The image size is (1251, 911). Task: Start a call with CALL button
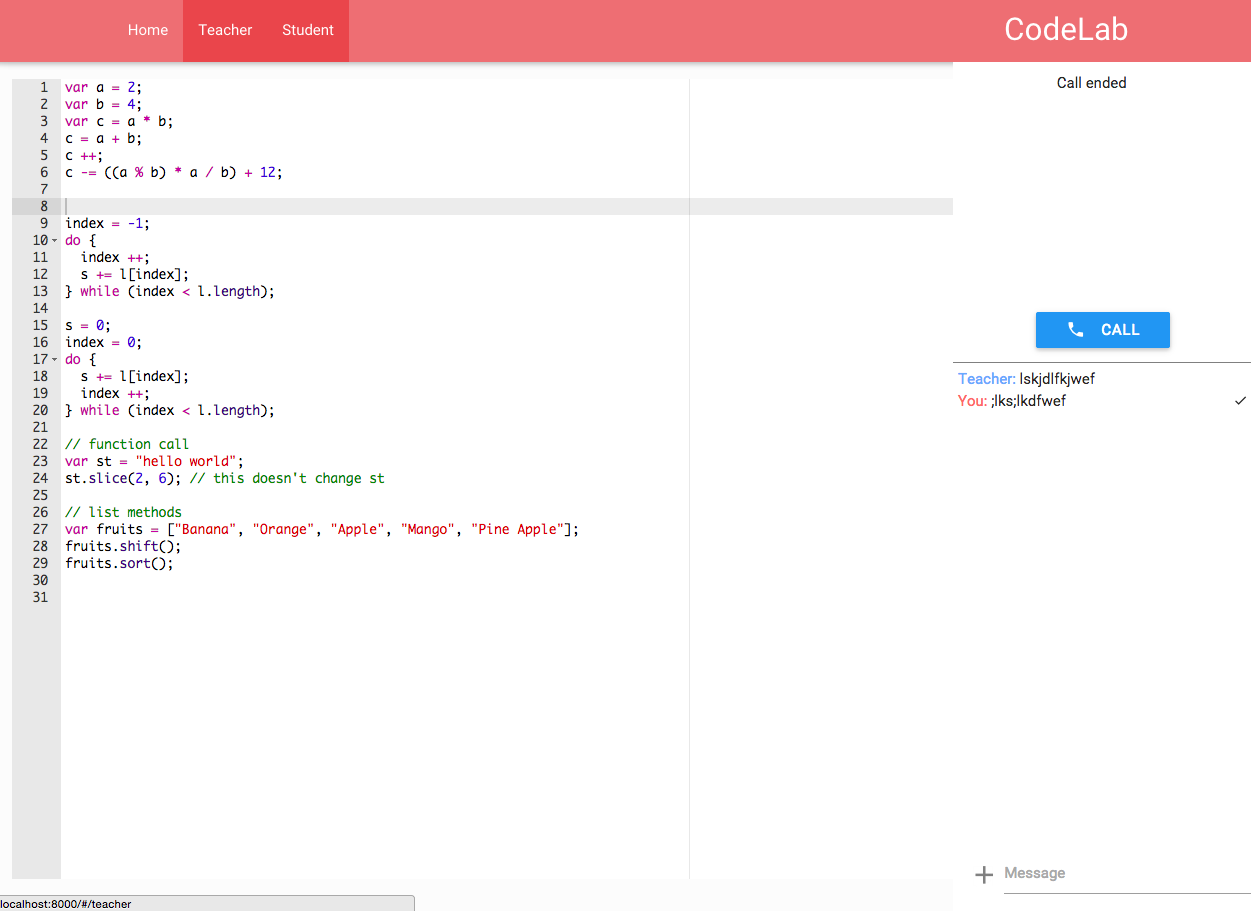coord(1102,330)
